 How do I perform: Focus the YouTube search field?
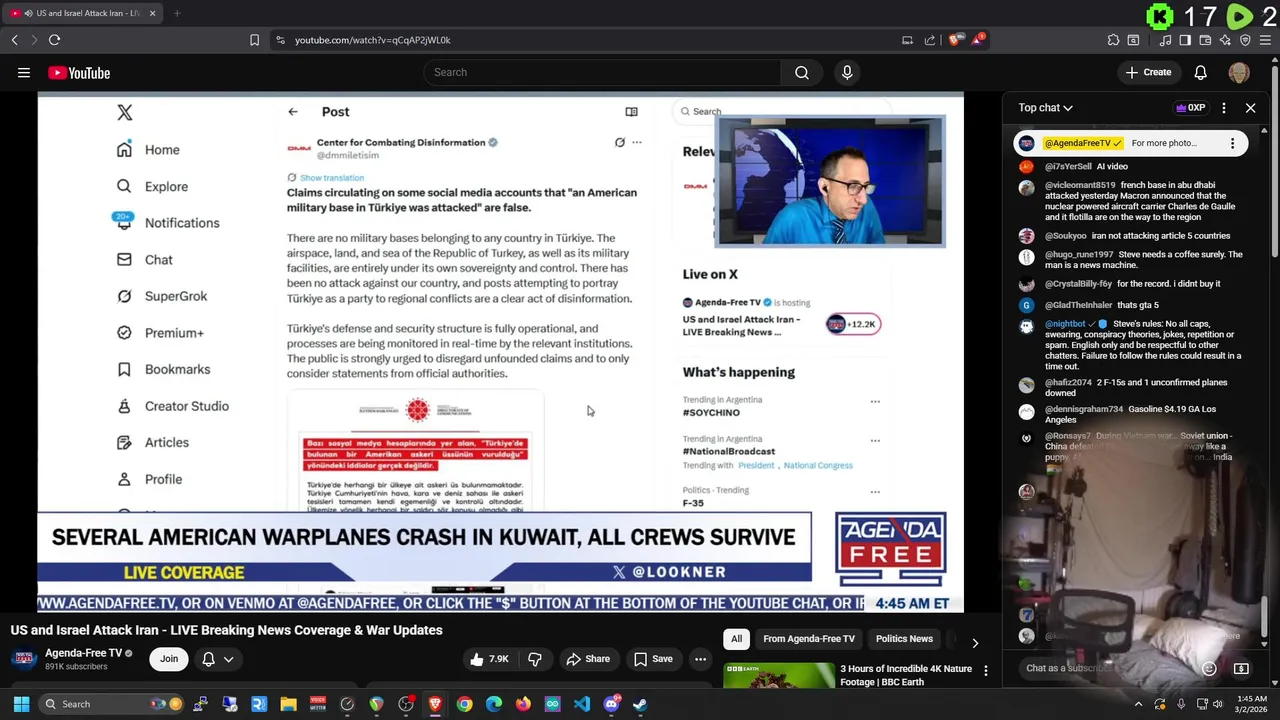point(602,72)
